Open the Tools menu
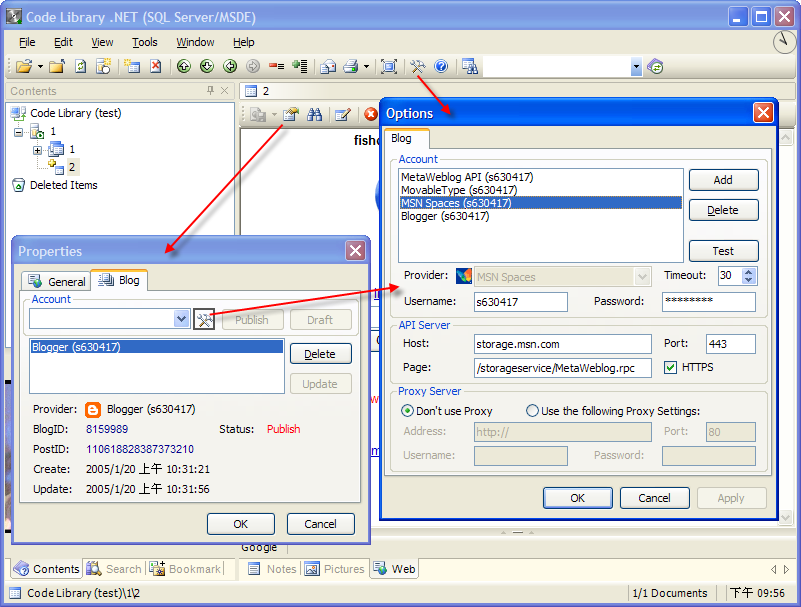This screenshot has height=607, width=801. click(145, 42)
